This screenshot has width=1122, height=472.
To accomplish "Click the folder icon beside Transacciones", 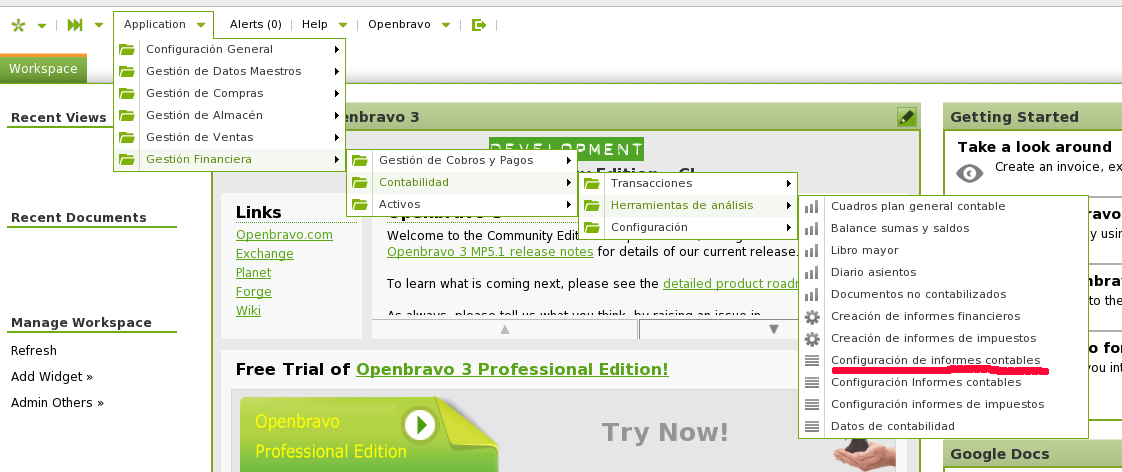I will coord(592,184).
